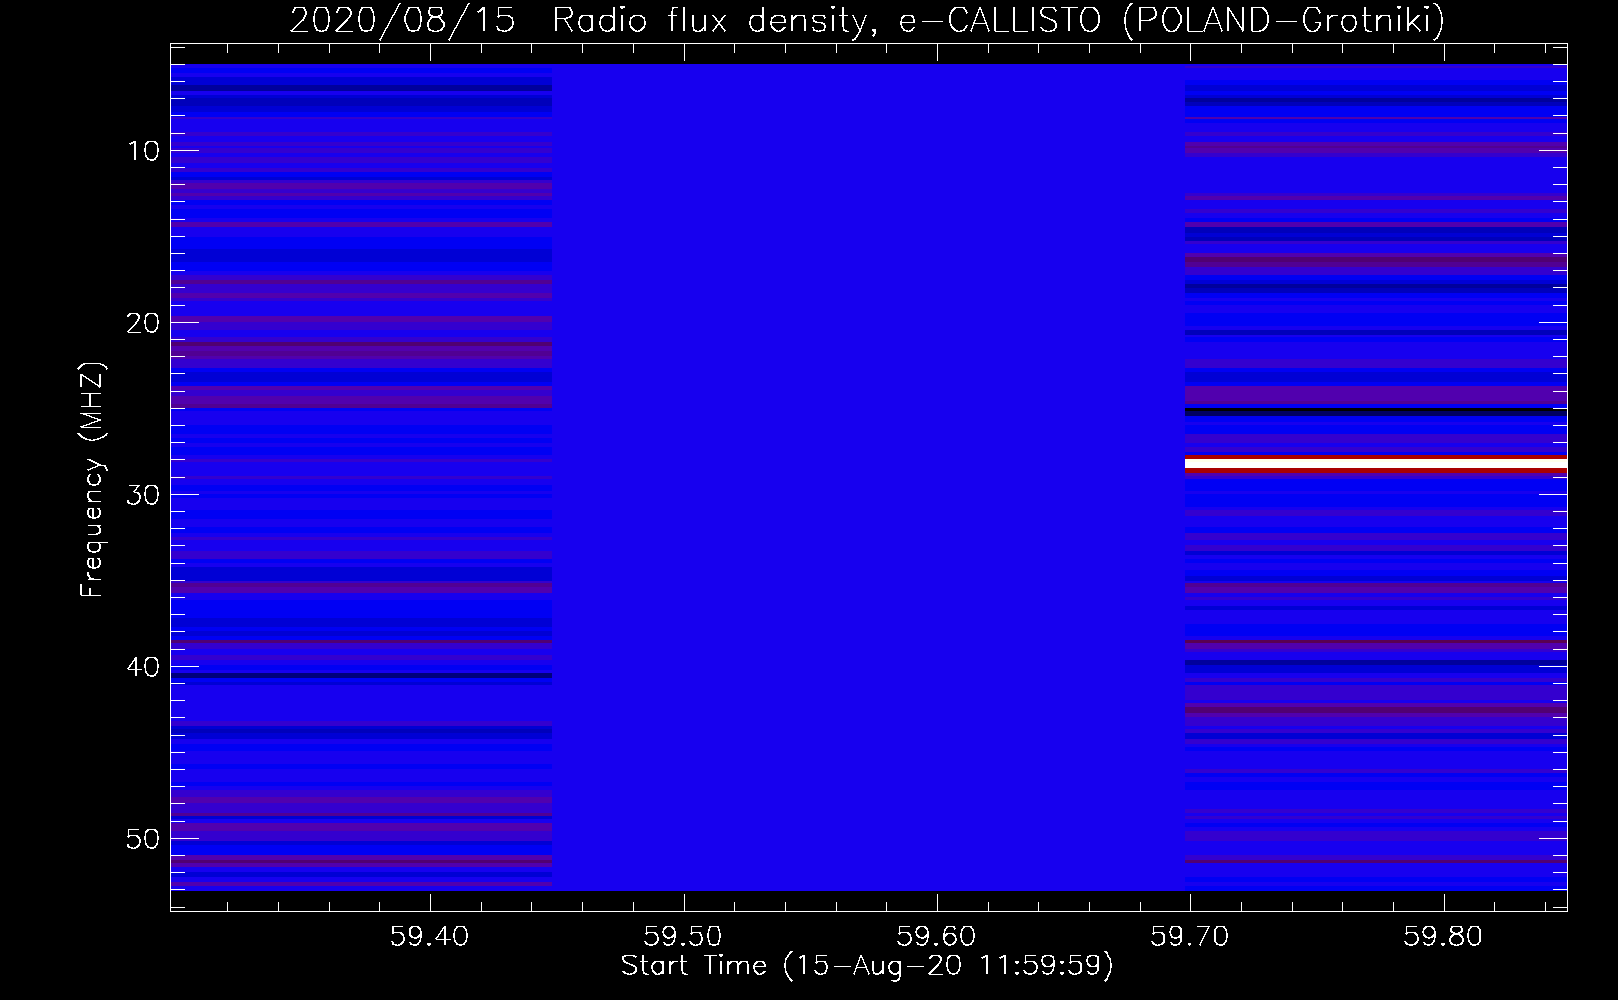Image resolution: width=1618 pixels, height=1000 pixels.
Task: Click the time tick label '59.70'
Action: click(1190, 937)
